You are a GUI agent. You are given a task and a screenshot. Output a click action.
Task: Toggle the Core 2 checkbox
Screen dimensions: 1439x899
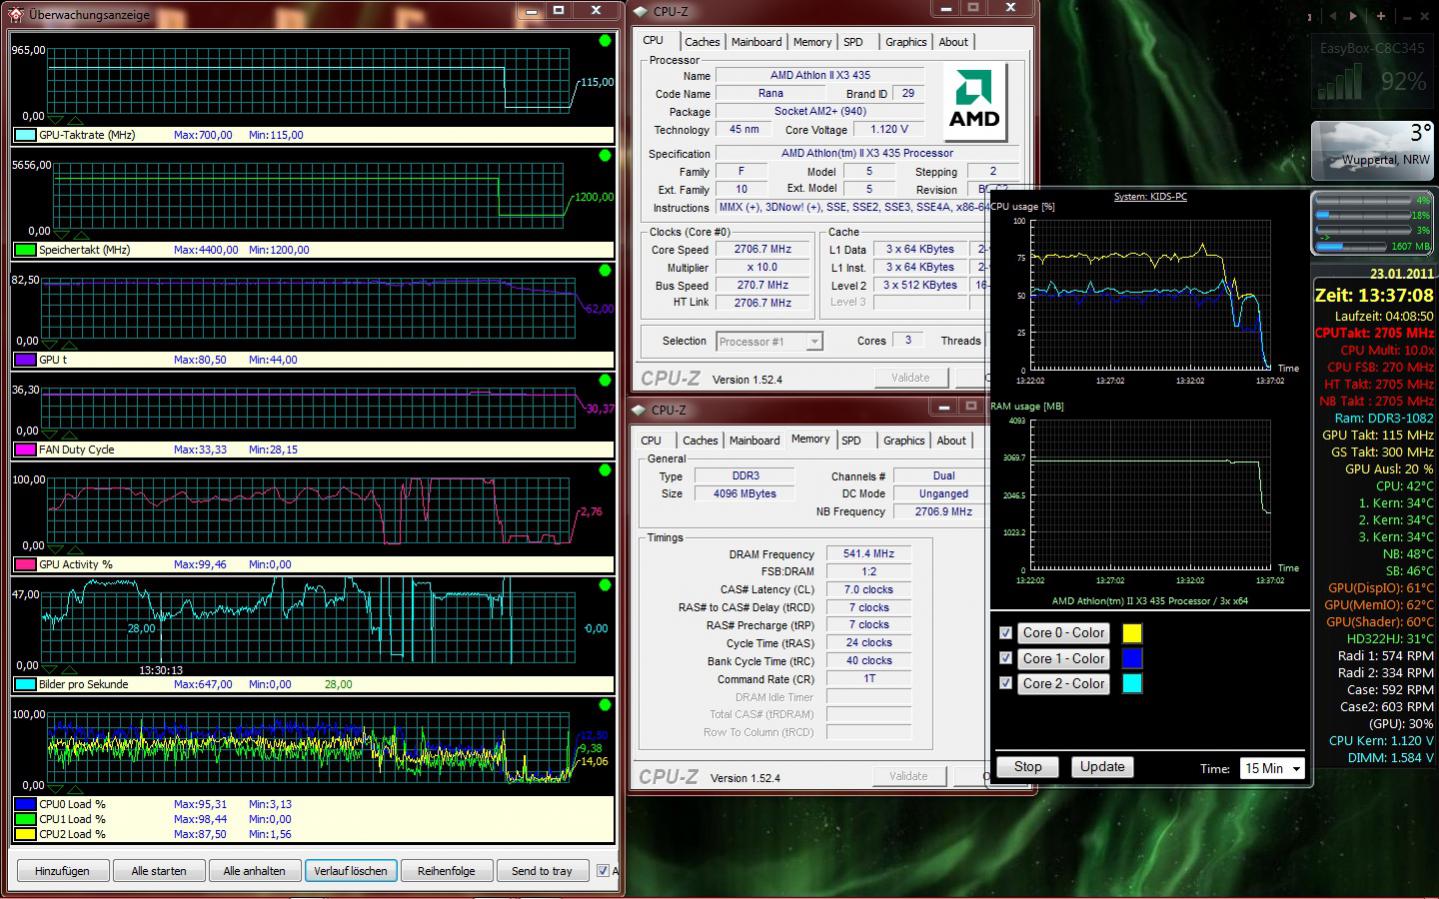pos(1006,683)
